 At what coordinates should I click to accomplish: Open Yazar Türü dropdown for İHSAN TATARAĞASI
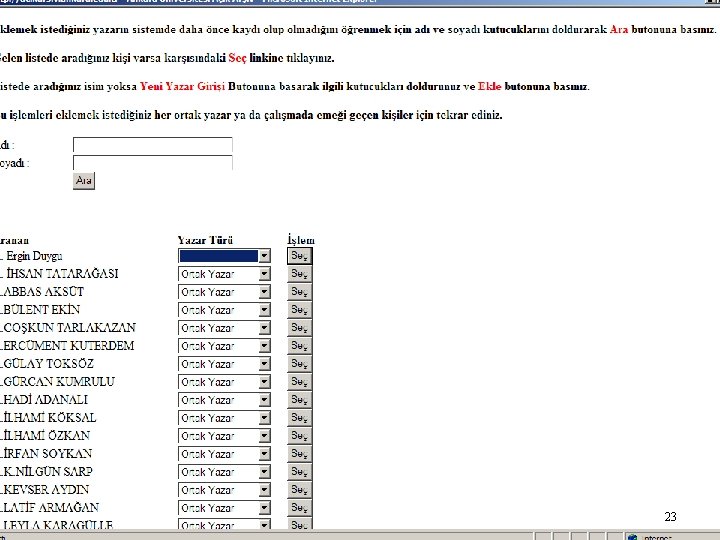[224, 274]
